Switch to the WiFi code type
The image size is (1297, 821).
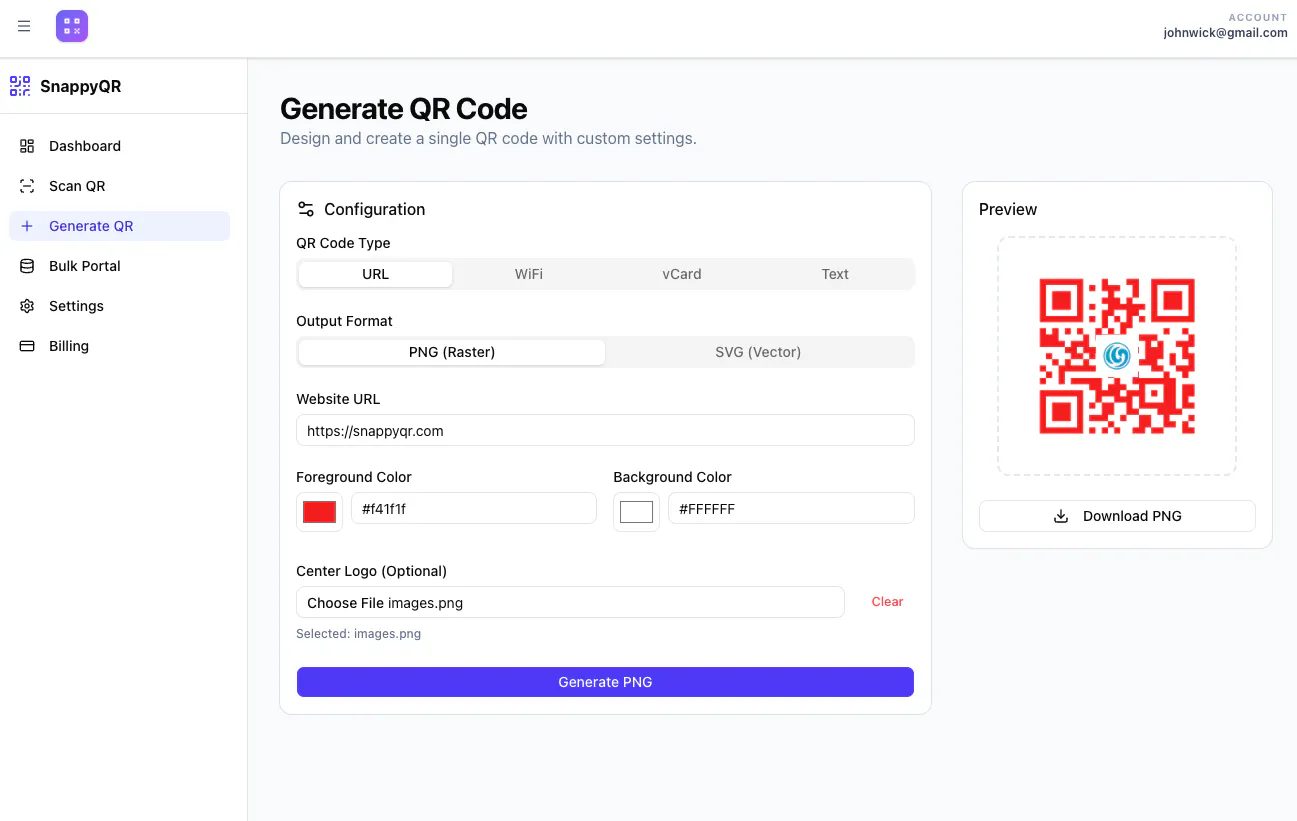point(529,274)
